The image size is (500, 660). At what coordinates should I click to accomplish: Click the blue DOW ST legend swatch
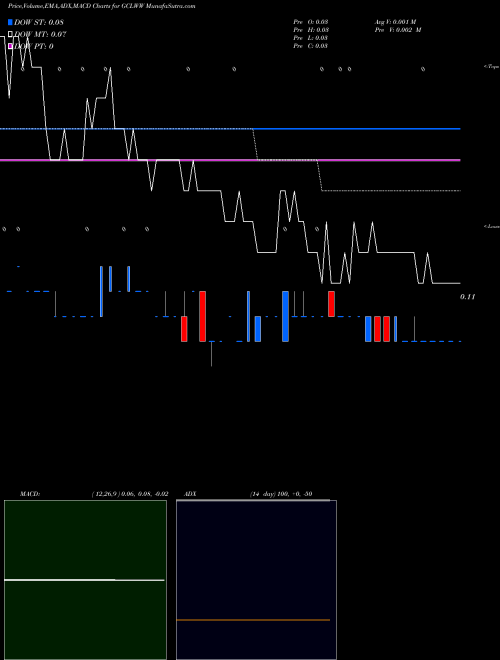click(10, 22)
